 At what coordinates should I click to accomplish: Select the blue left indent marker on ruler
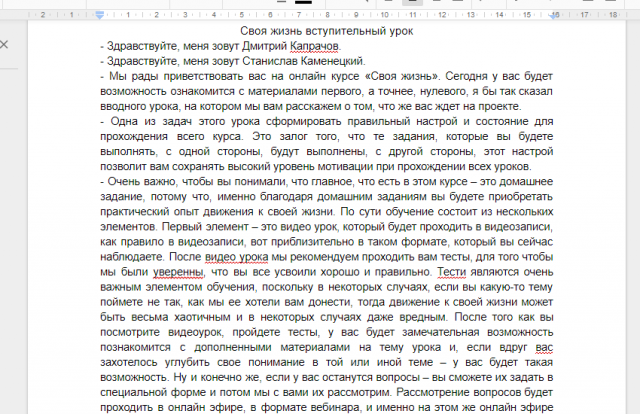coord(100,15)
